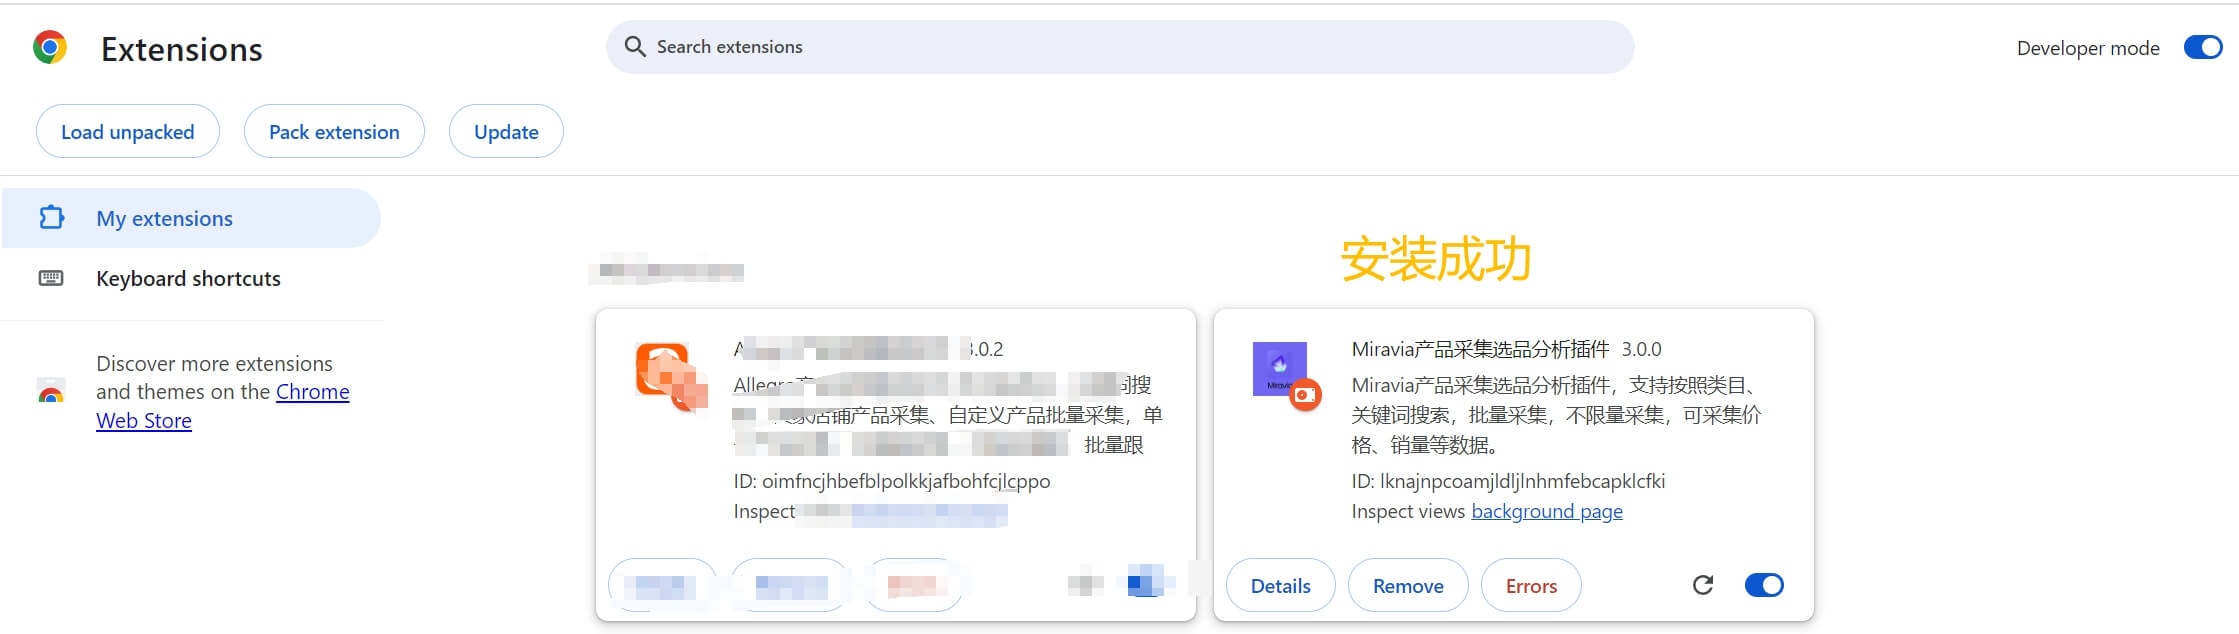Click Load unpacked button
Viewport: 2239px width, 634px height.
(x=128, y=131)
